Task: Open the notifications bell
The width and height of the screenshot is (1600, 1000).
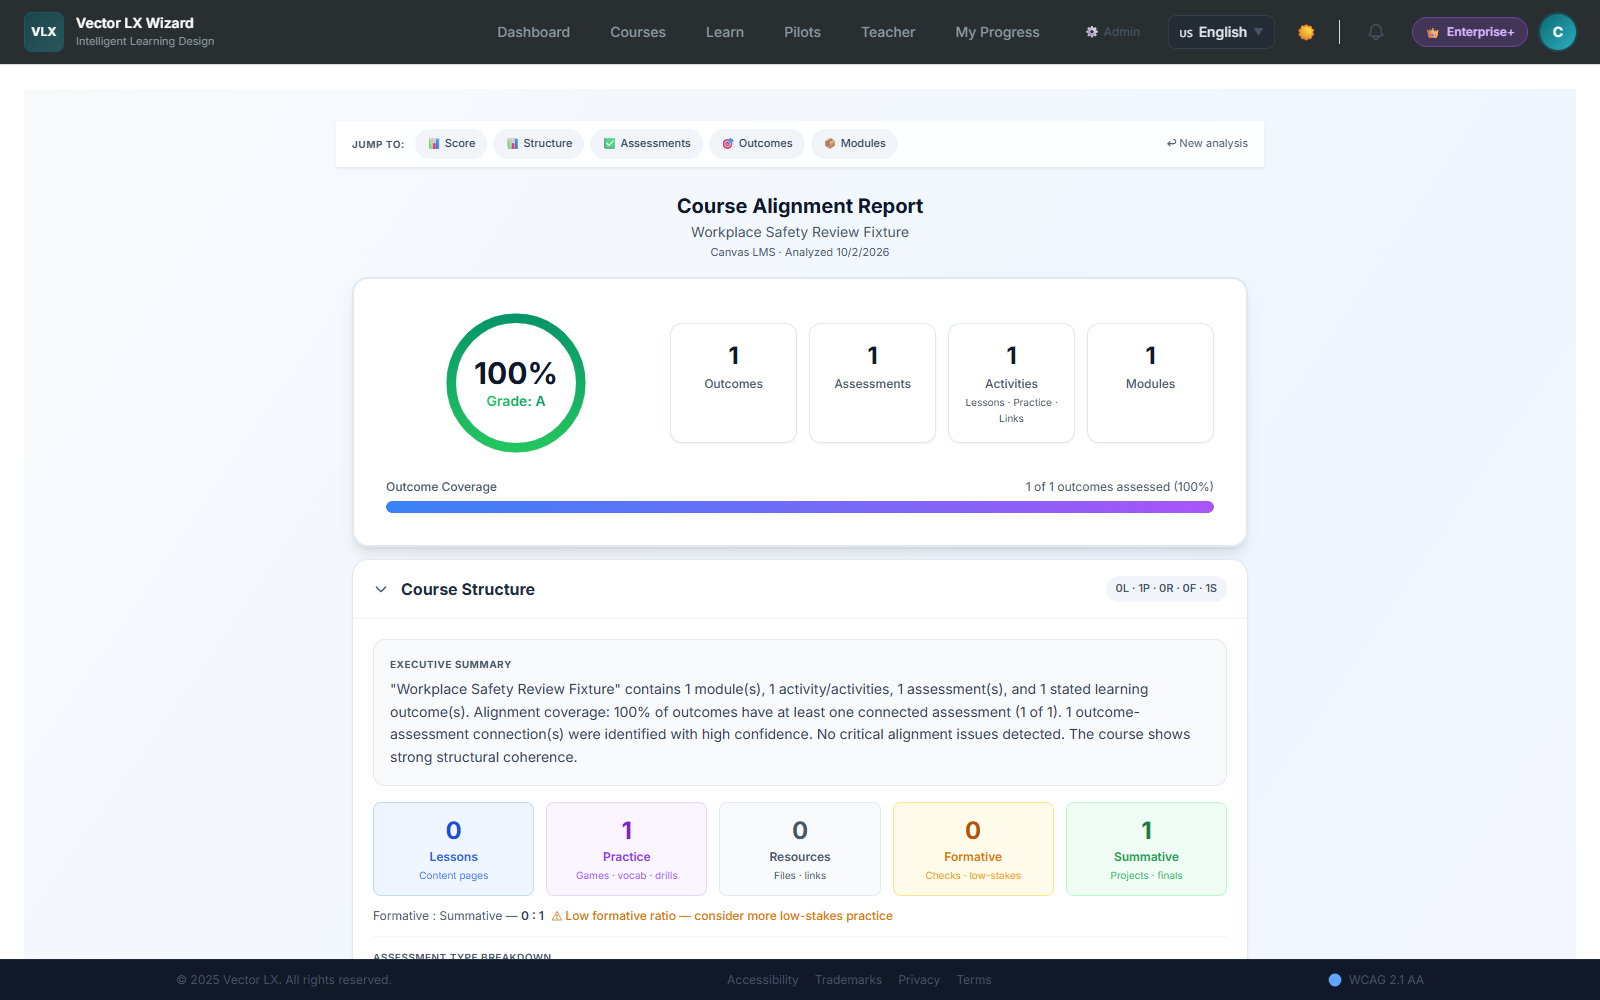Action: pyautogui.click(x=1376, y=32)
